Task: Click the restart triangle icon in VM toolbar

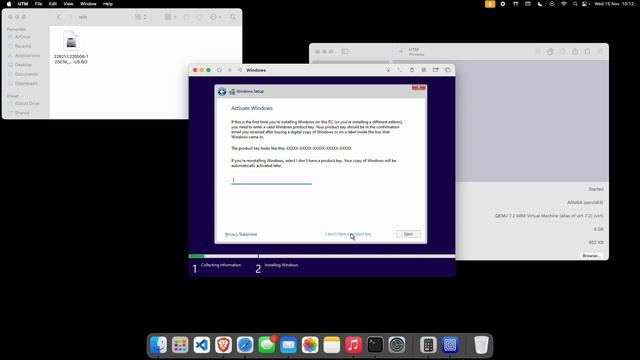Action: [240, 70]
